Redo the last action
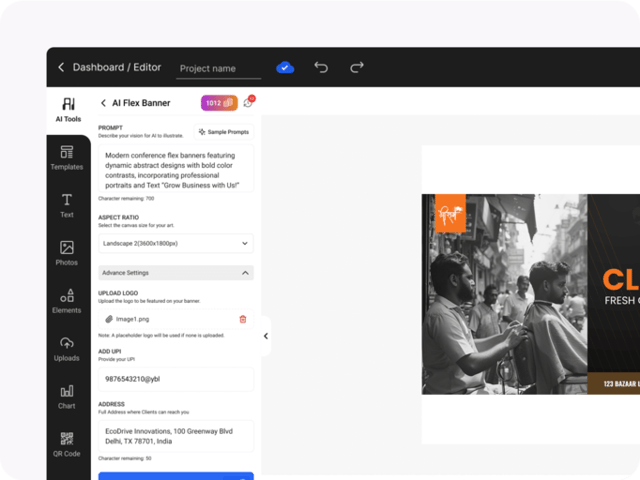The height and width of the screenshot is (480, 640). (x=356, y=67)
